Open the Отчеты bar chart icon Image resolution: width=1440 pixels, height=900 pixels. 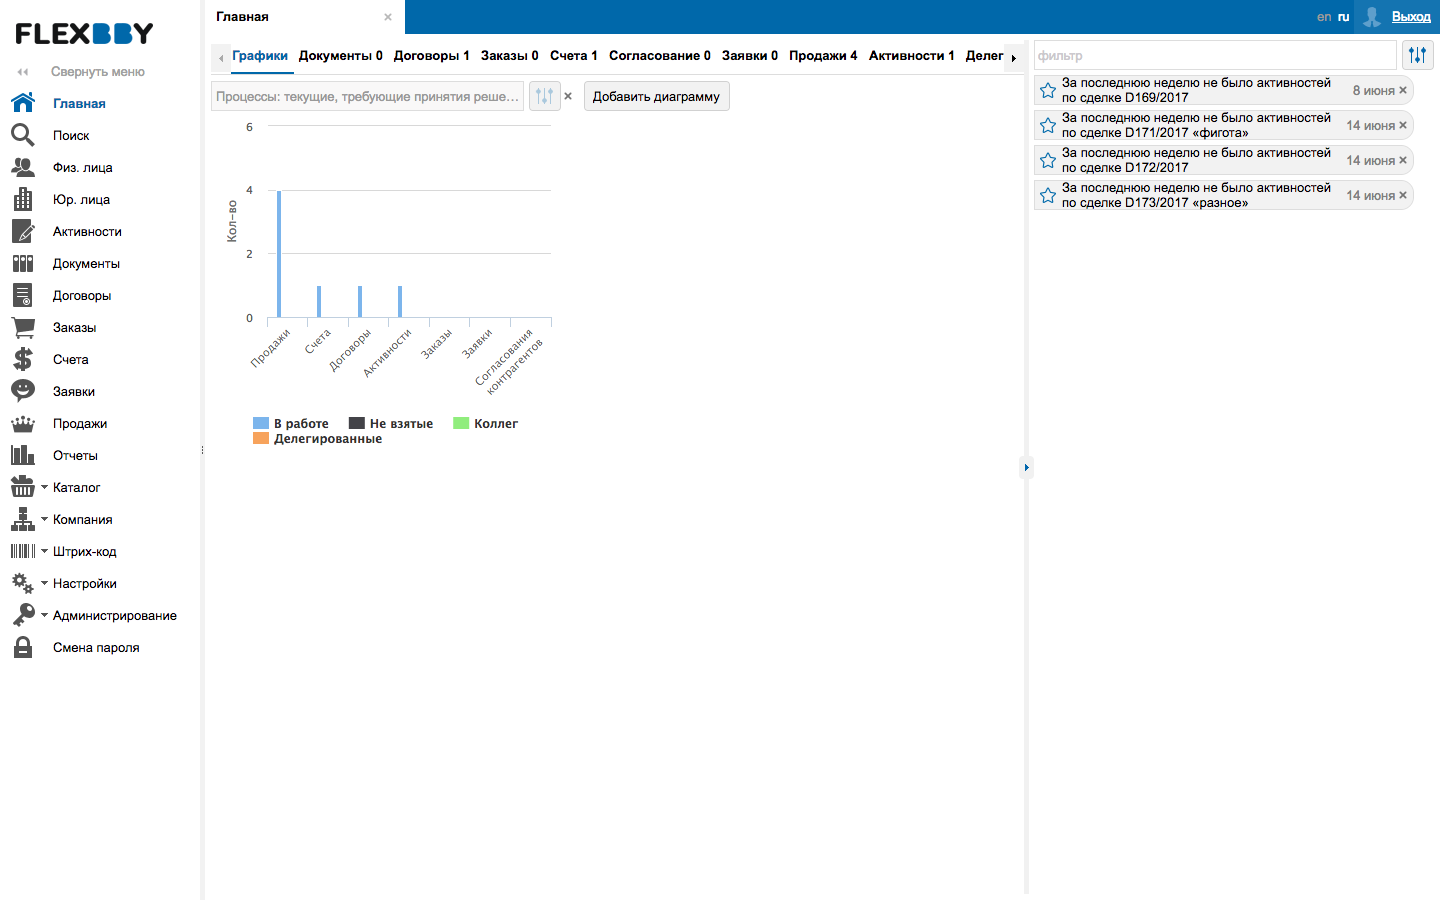(x=22, y=455)
